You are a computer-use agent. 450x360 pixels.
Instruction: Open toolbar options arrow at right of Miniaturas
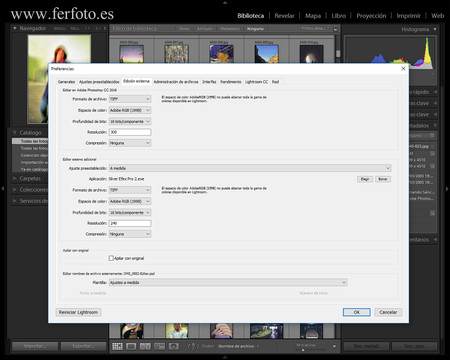(334, 346)
